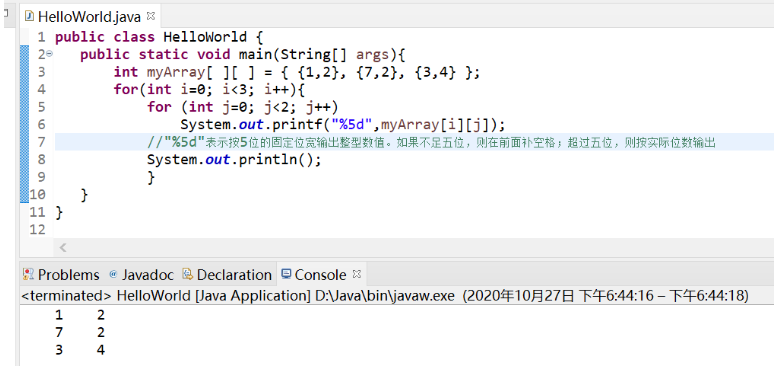Image resolution: width=781 pixels, height=366 pixels.
Task: Close the Console view with X
Action: coord(356,274)
